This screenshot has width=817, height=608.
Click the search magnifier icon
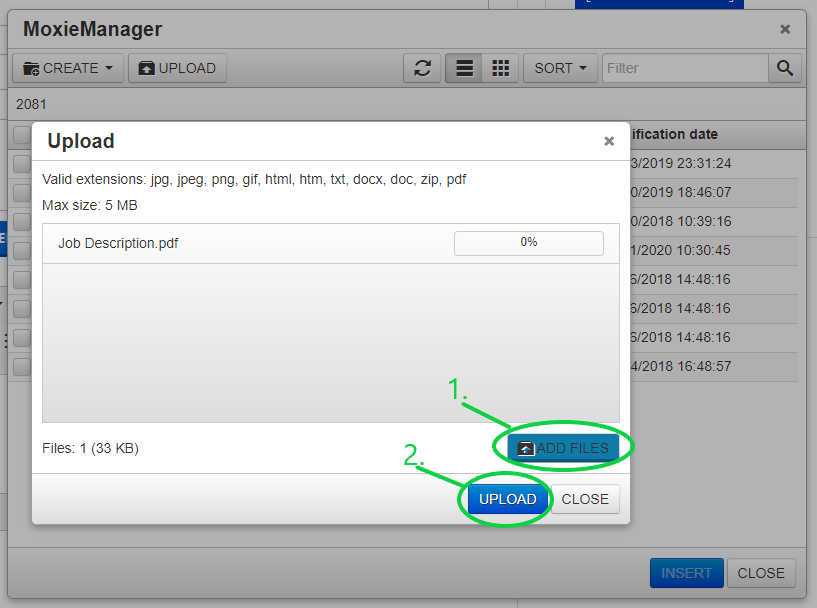(x=785, y=68)
